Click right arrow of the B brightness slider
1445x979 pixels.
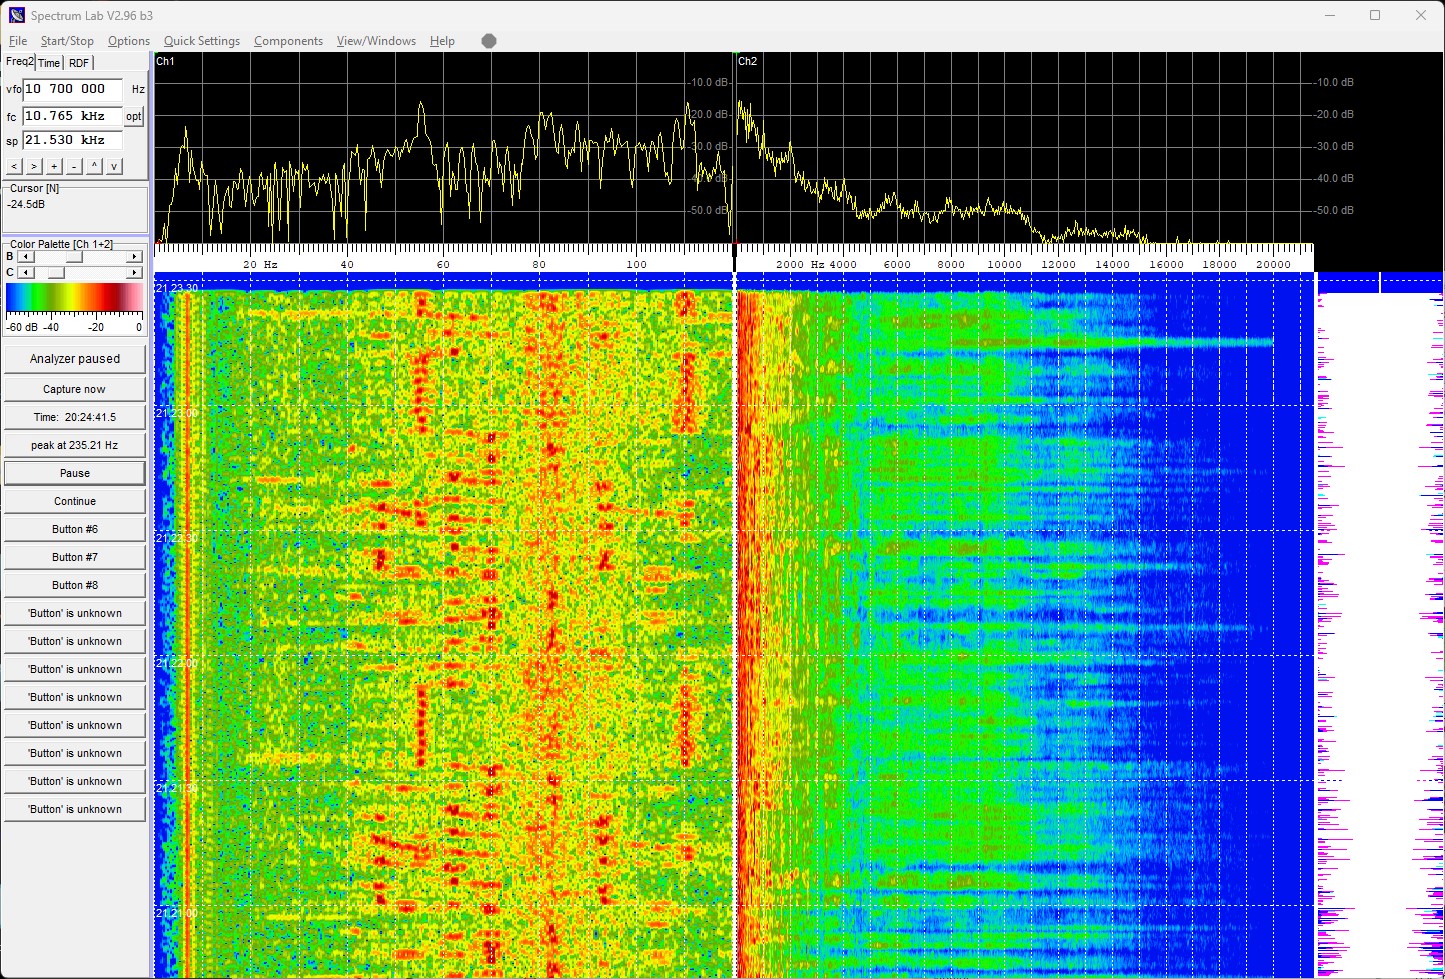(134, 257)
